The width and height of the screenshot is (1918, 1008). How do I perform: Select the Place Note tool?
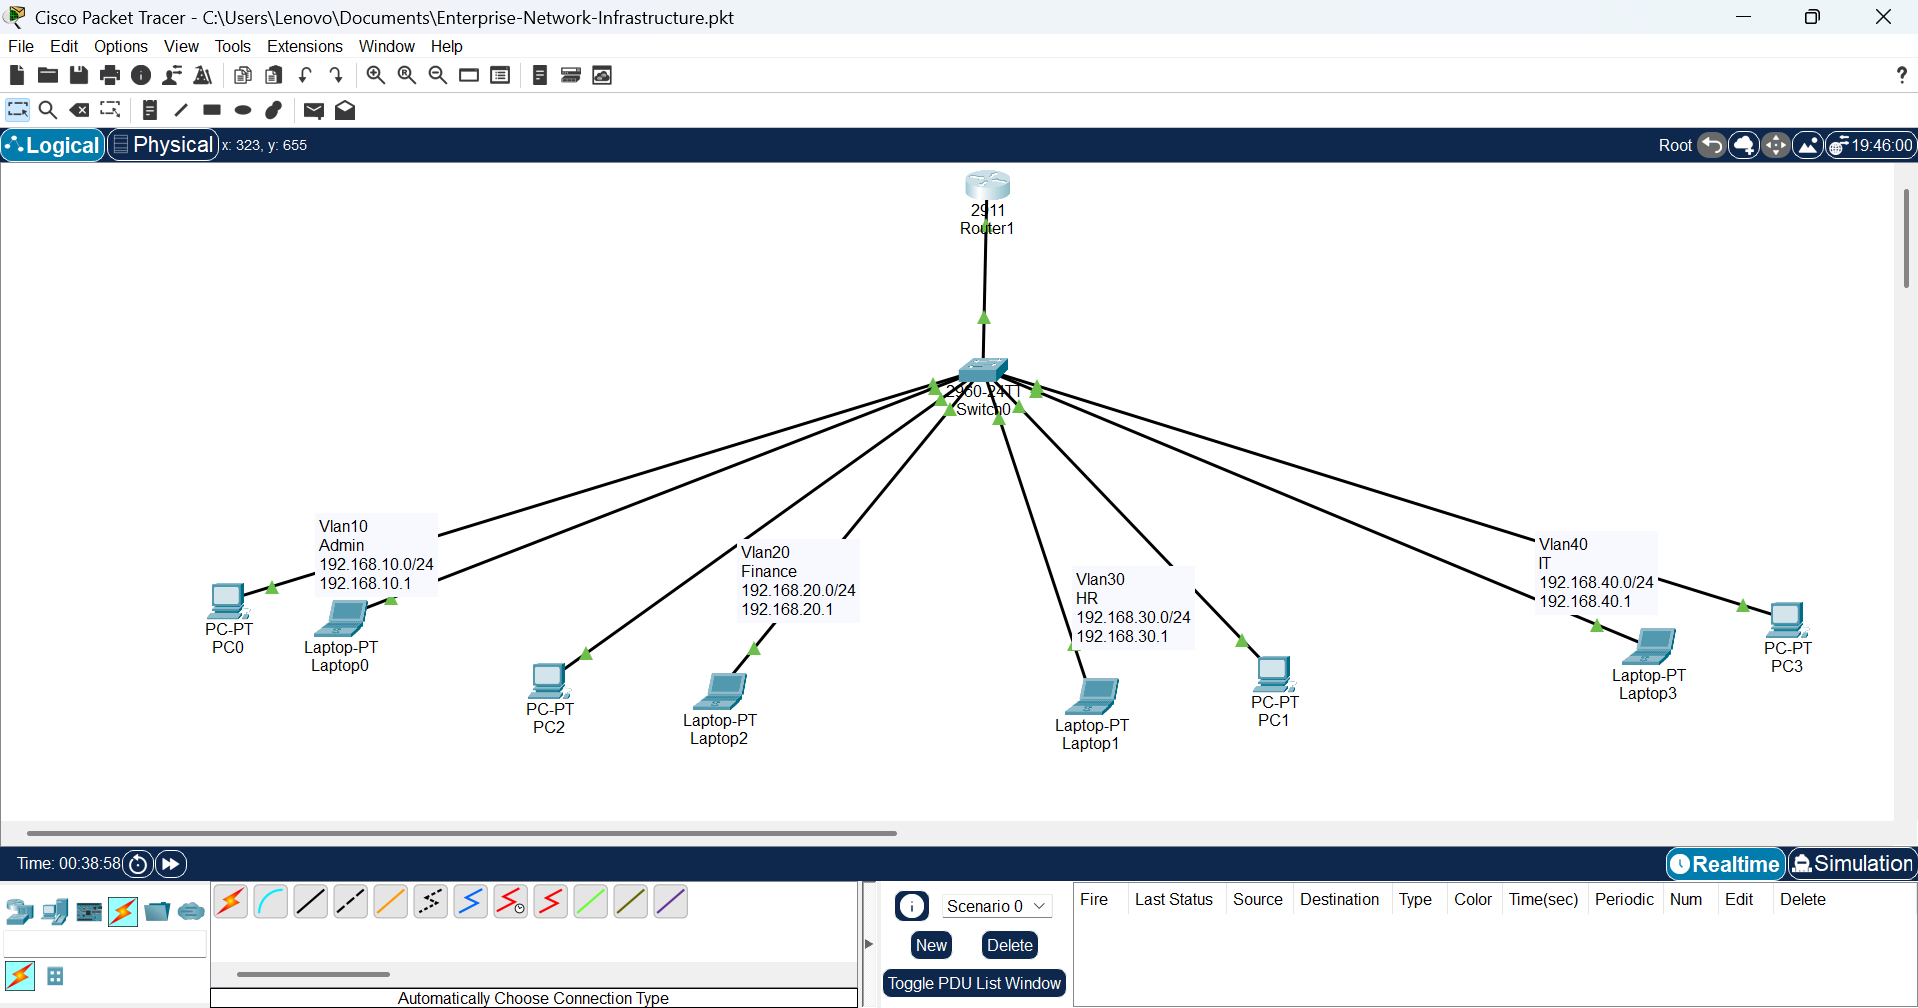(150, 110)
